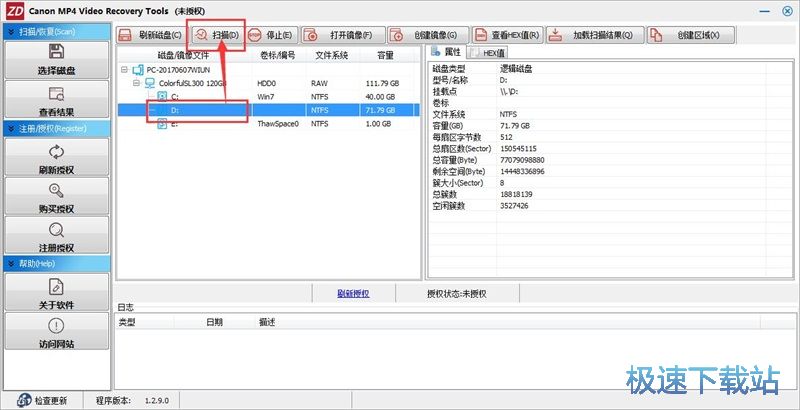
Task: Collapse the PC-20170607WIUN tree node
Action: 125,69
